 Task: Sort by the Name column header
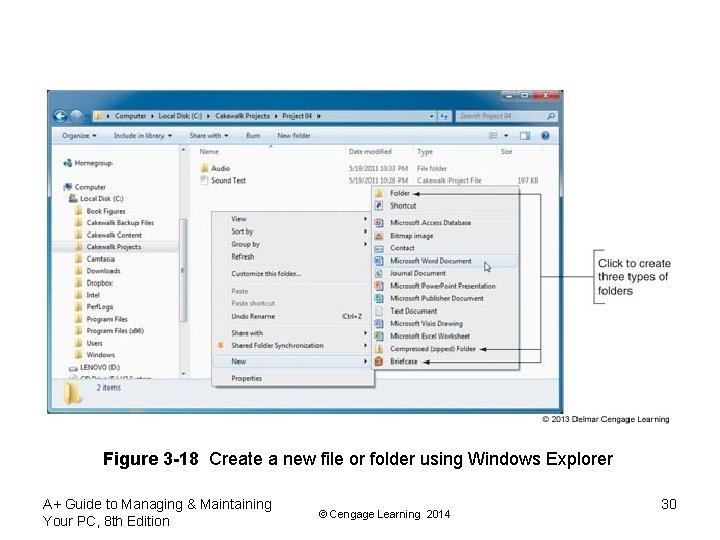(x=209, y=152)
